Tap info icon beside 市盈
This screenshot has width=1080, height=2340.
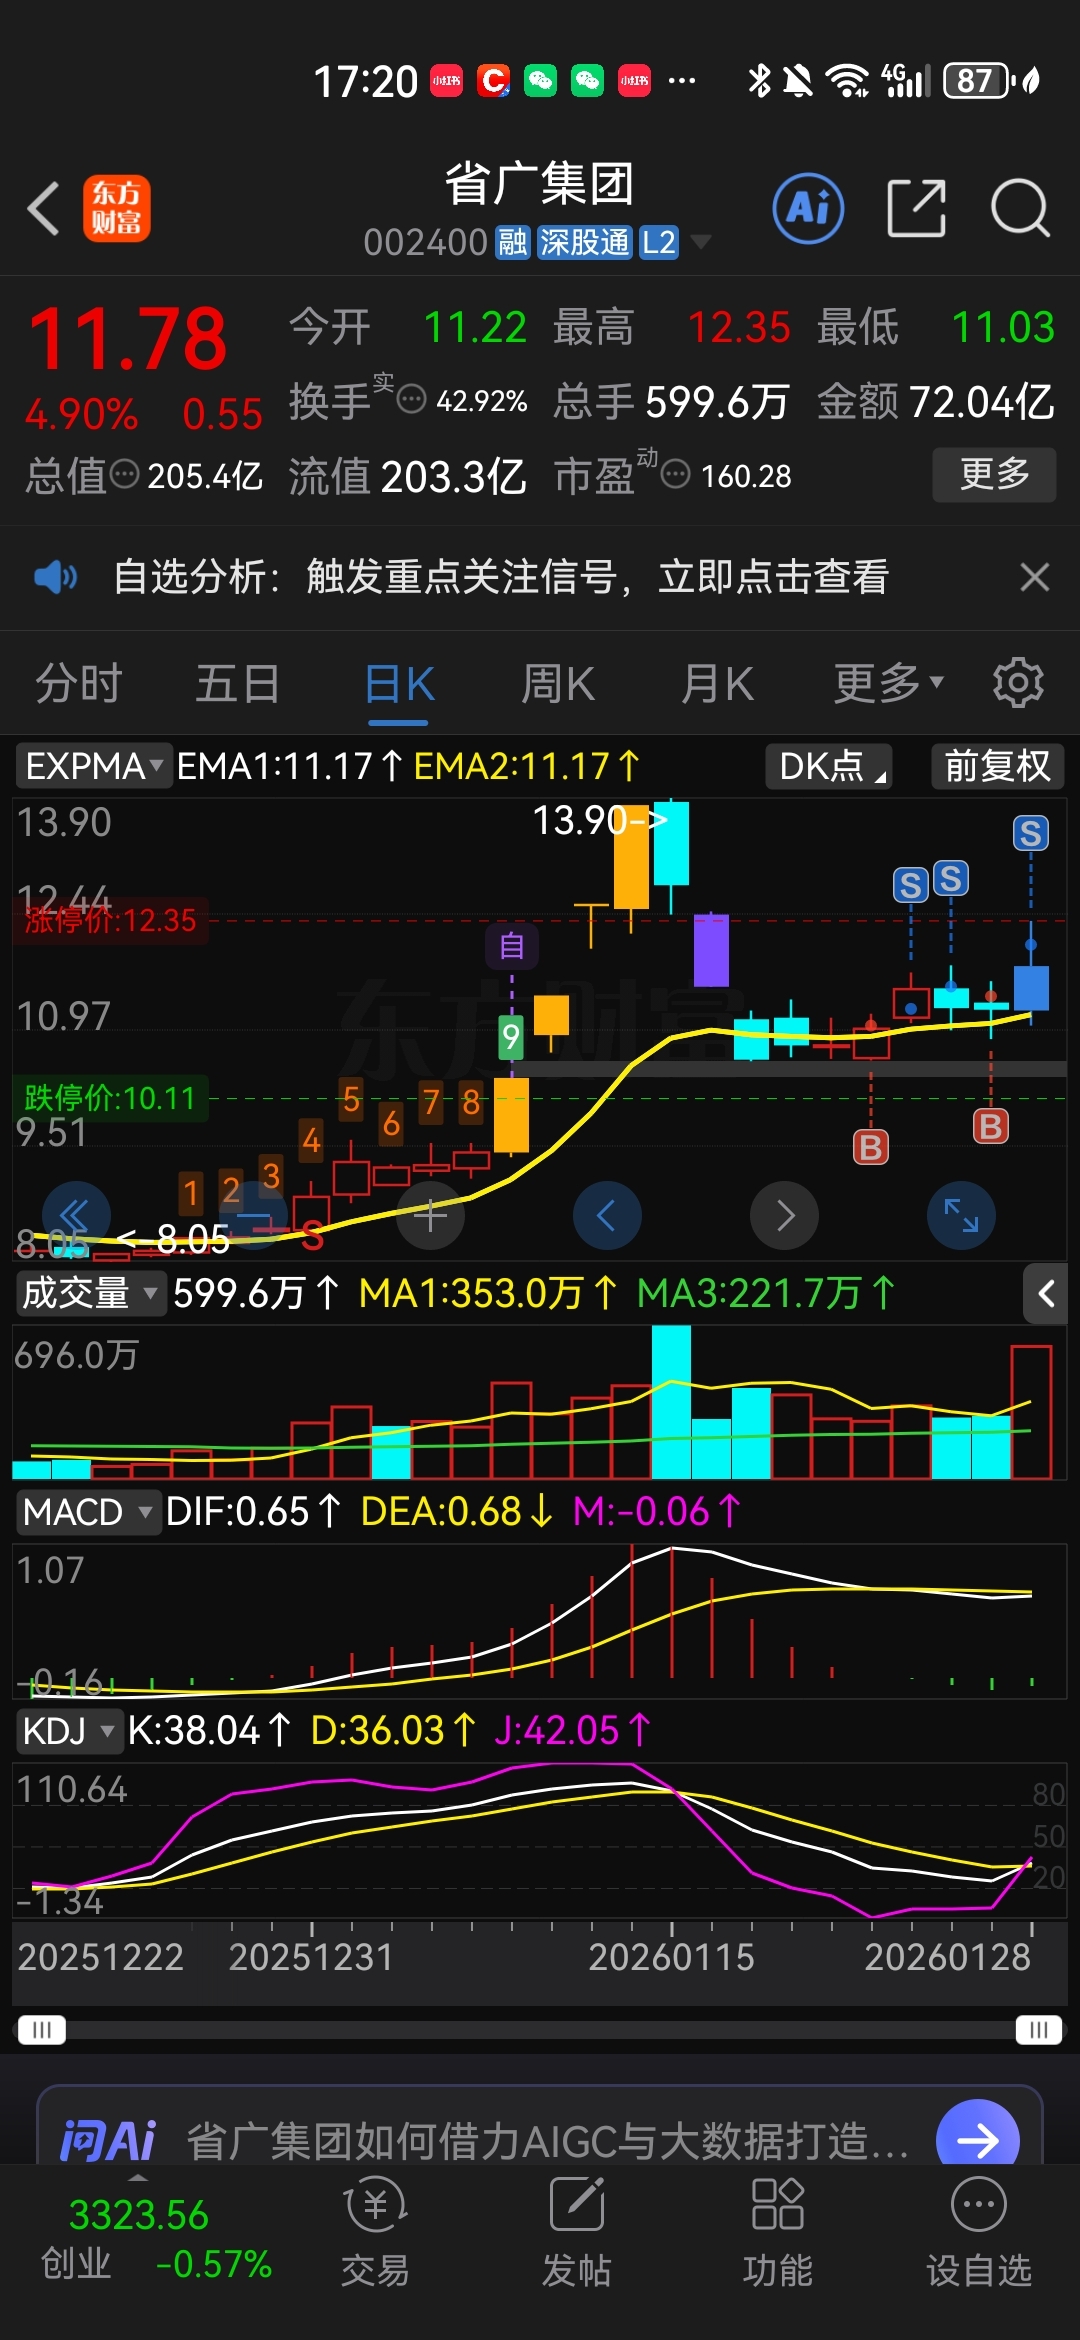coord(676,473)
